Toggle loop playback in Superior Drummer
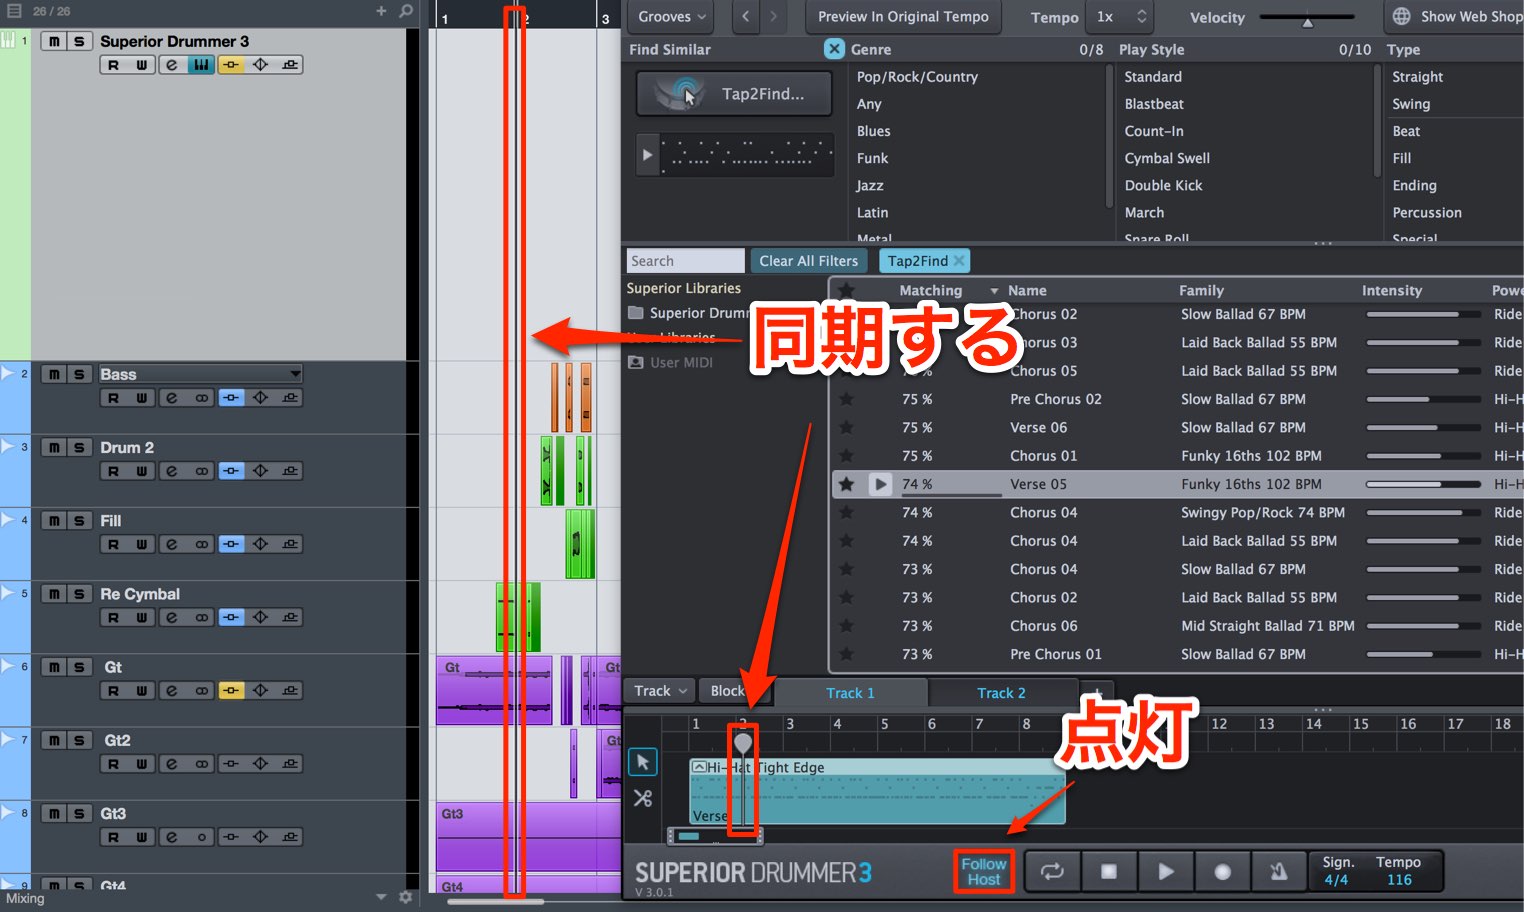Viewport: 1524px width, 912px height. 1052,871
